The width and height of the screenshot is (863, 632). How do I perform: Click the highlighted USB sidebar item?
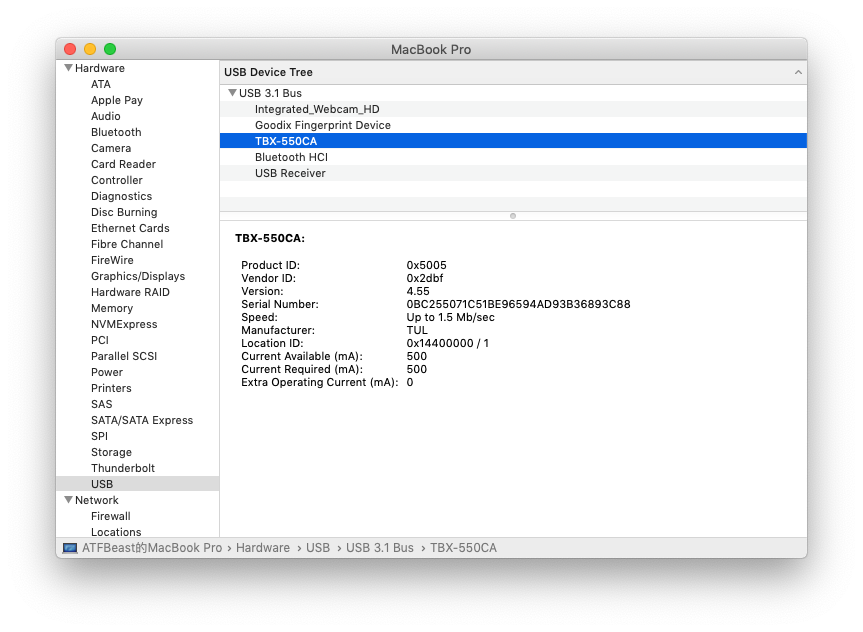pos(138,483)
